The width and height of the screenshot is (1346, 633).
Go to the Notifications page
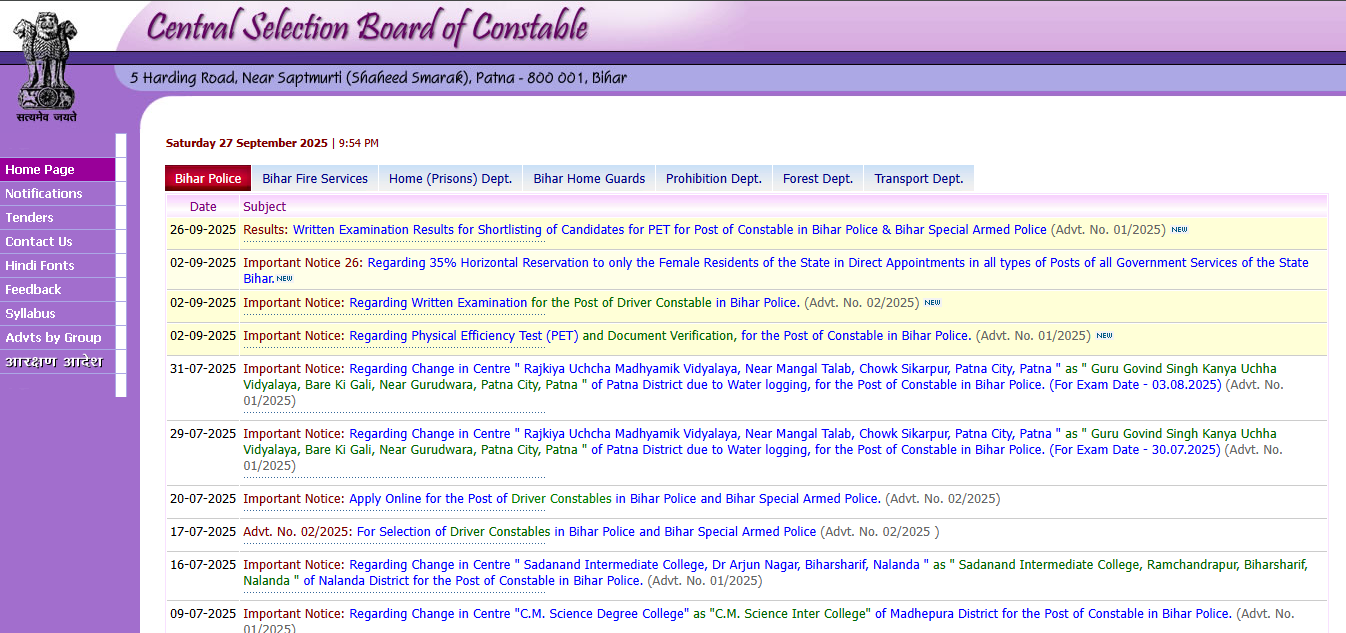coord(44,193)
